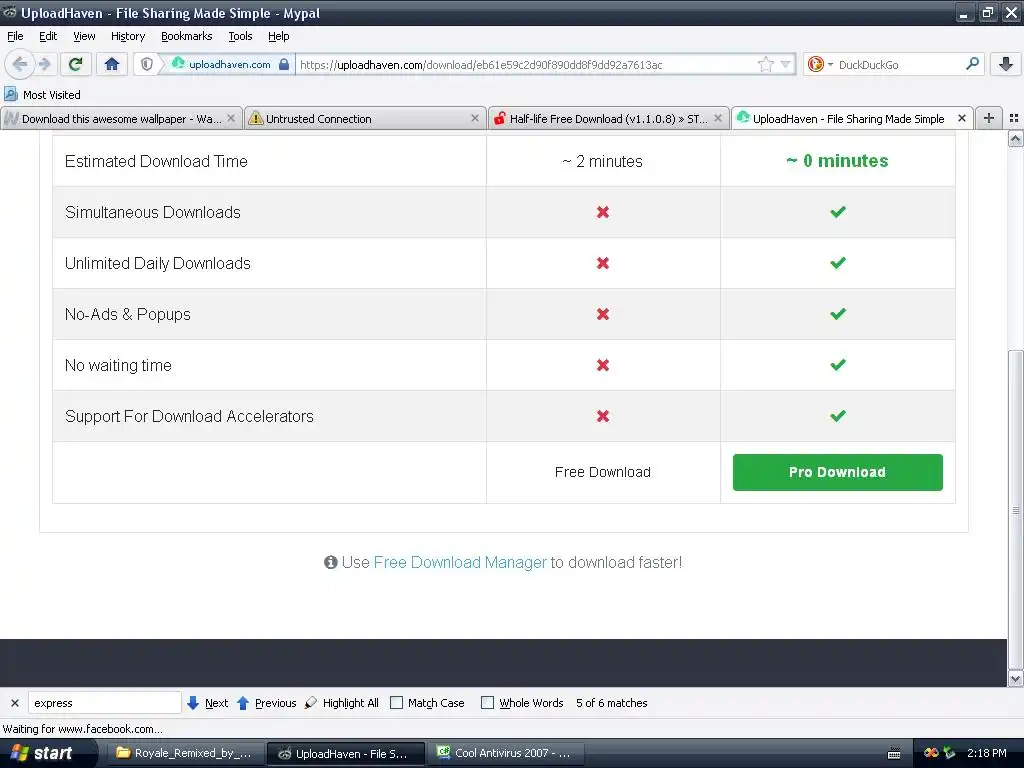The width and height of the screenshot is (1024, 768).
Task: Open the Free Download Manager link
Action: coord(460,562)
